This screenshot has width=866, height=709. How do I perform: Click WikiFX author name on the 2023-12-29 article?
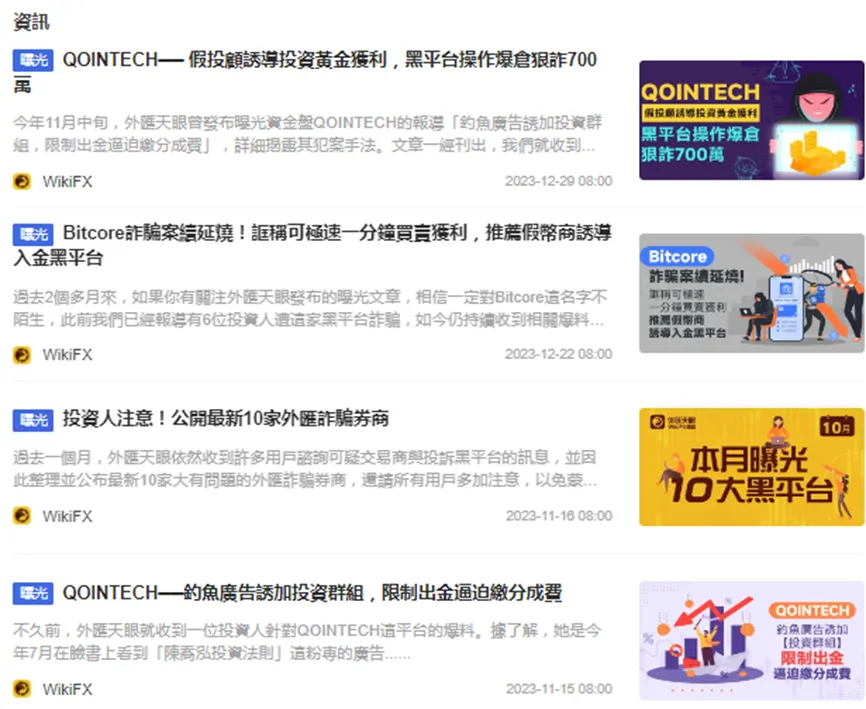click(x=67, y=182)
